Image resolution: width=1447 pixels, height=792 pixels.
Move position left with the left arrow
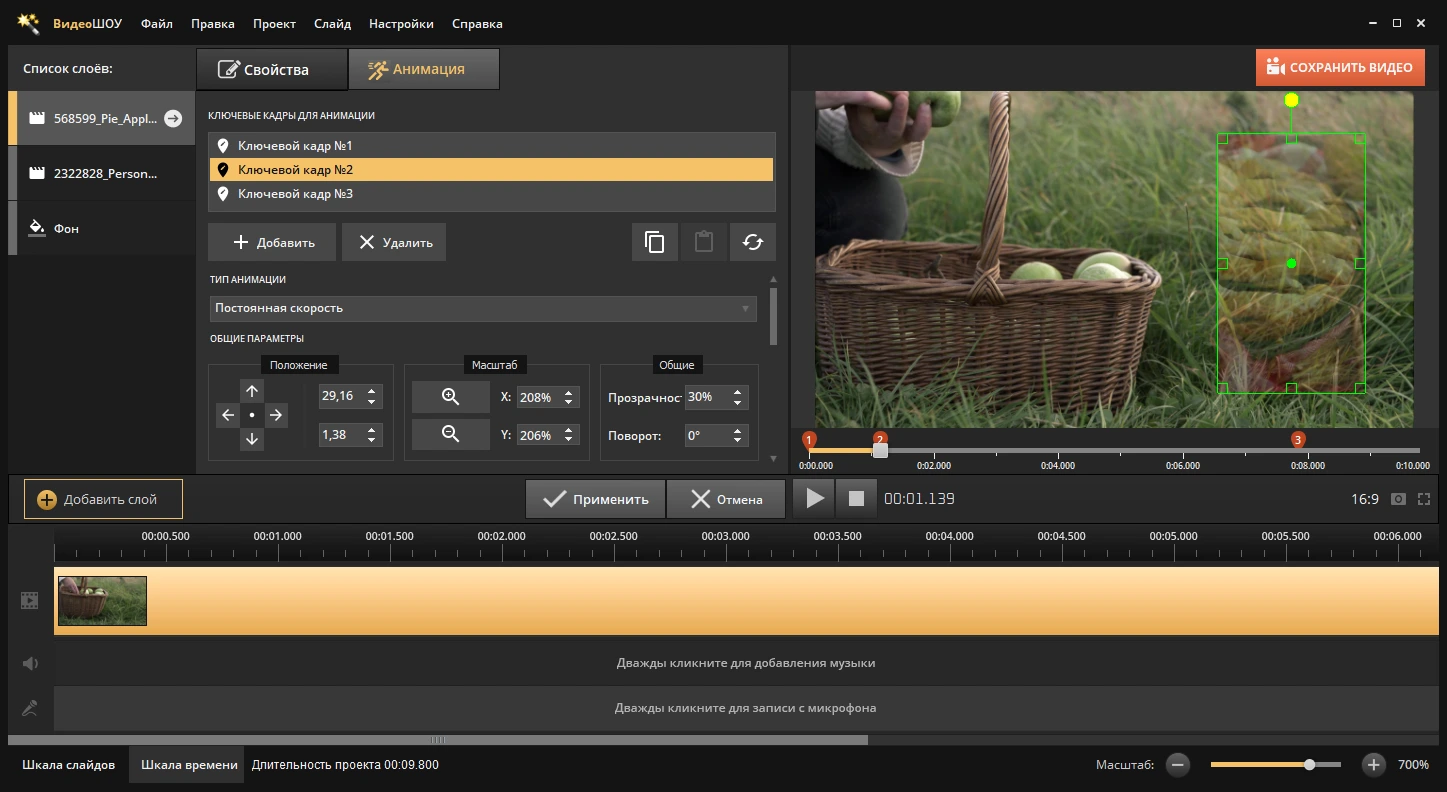coord(228,415)
